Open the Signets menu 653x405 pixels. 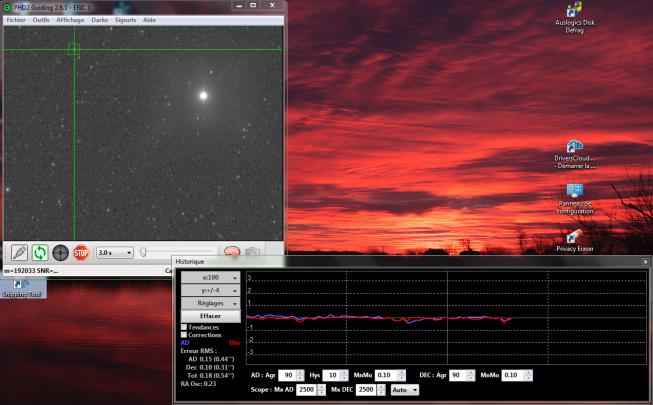click(x=125, y=20)
